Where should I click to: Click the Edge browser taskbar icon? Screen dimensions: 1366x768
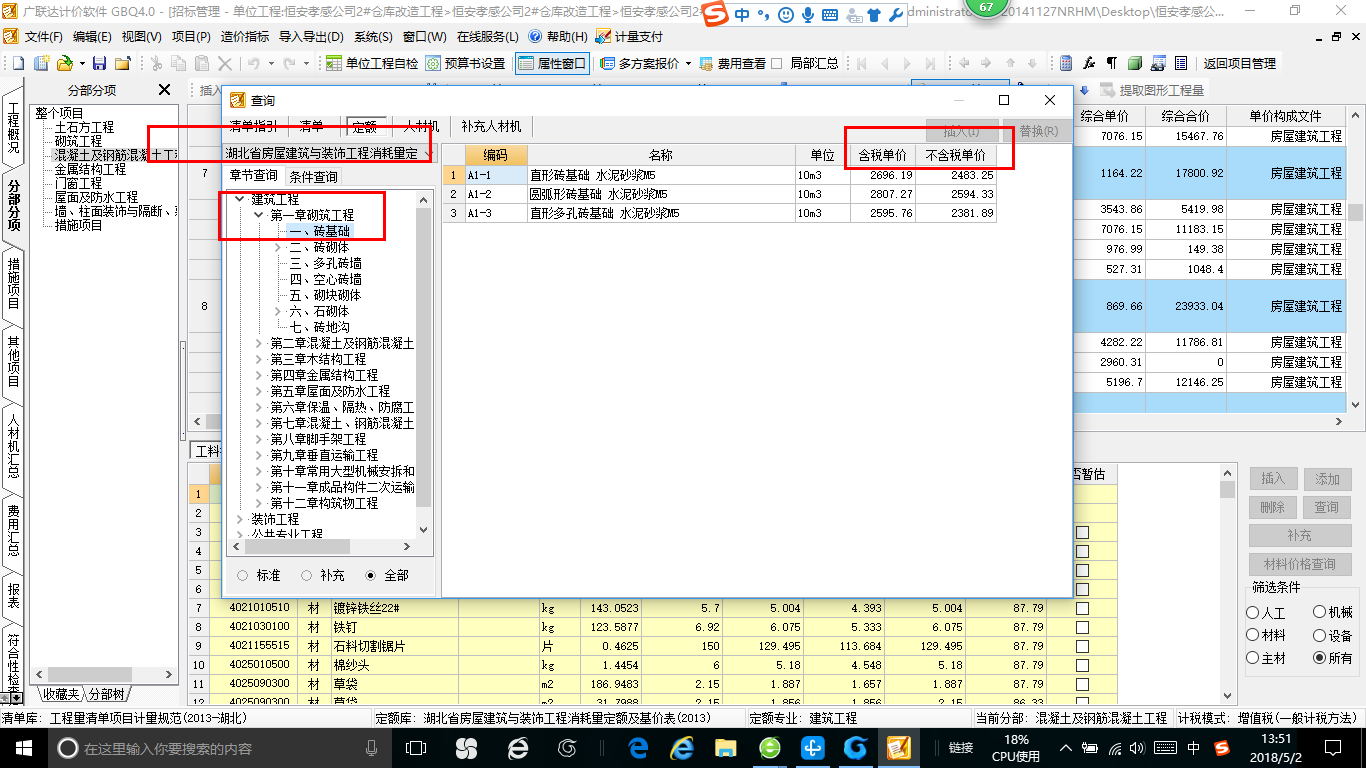[639, 747]
